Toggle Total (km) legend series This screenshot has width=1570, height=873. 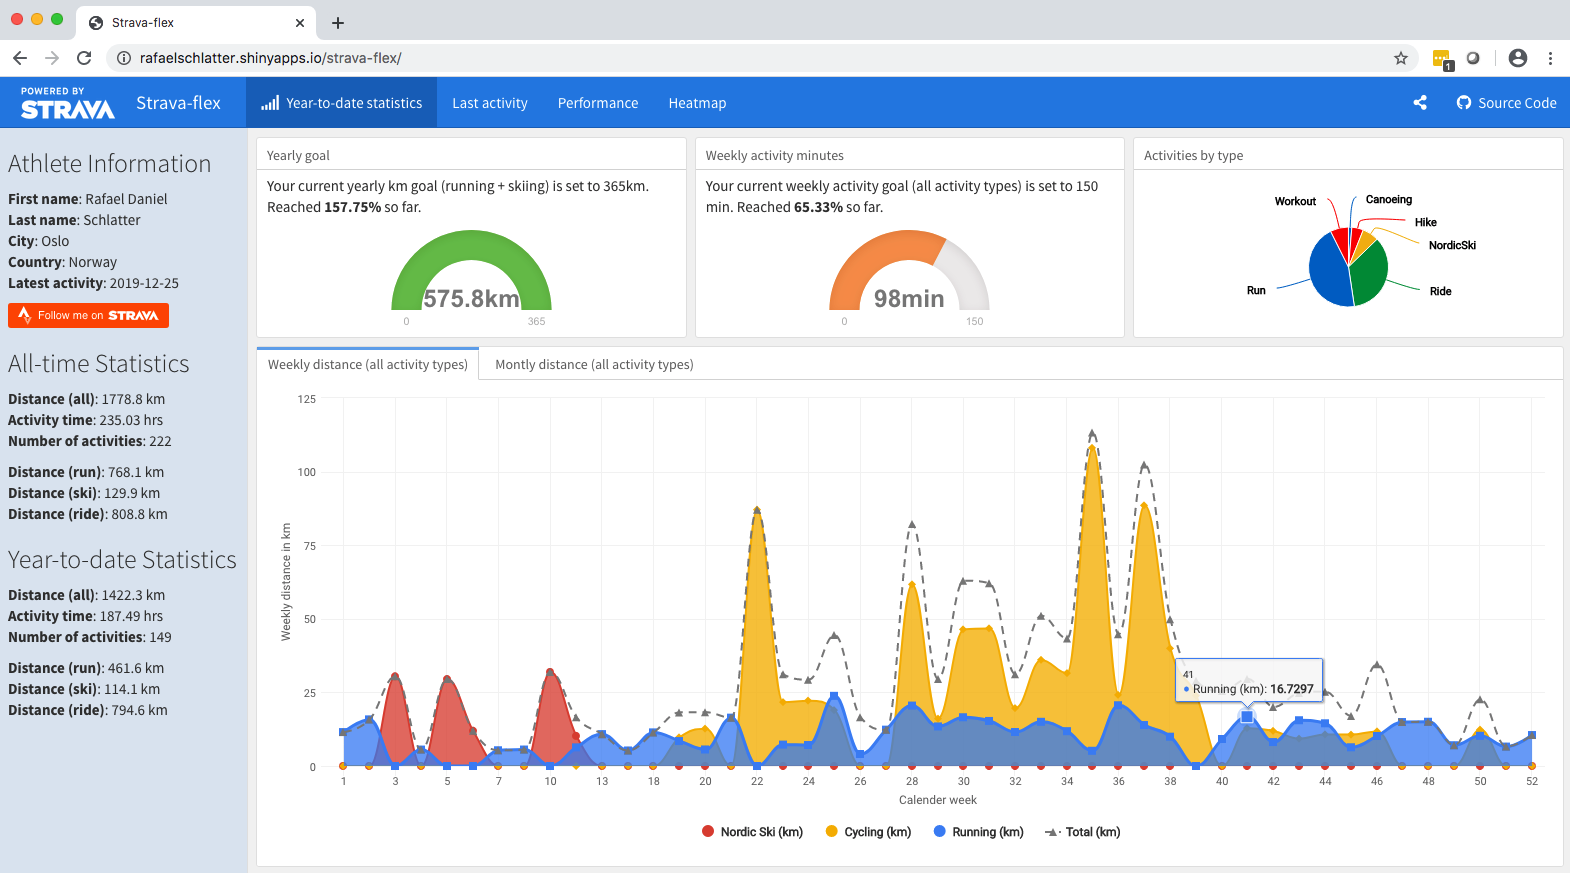[x=1083, y=832]
